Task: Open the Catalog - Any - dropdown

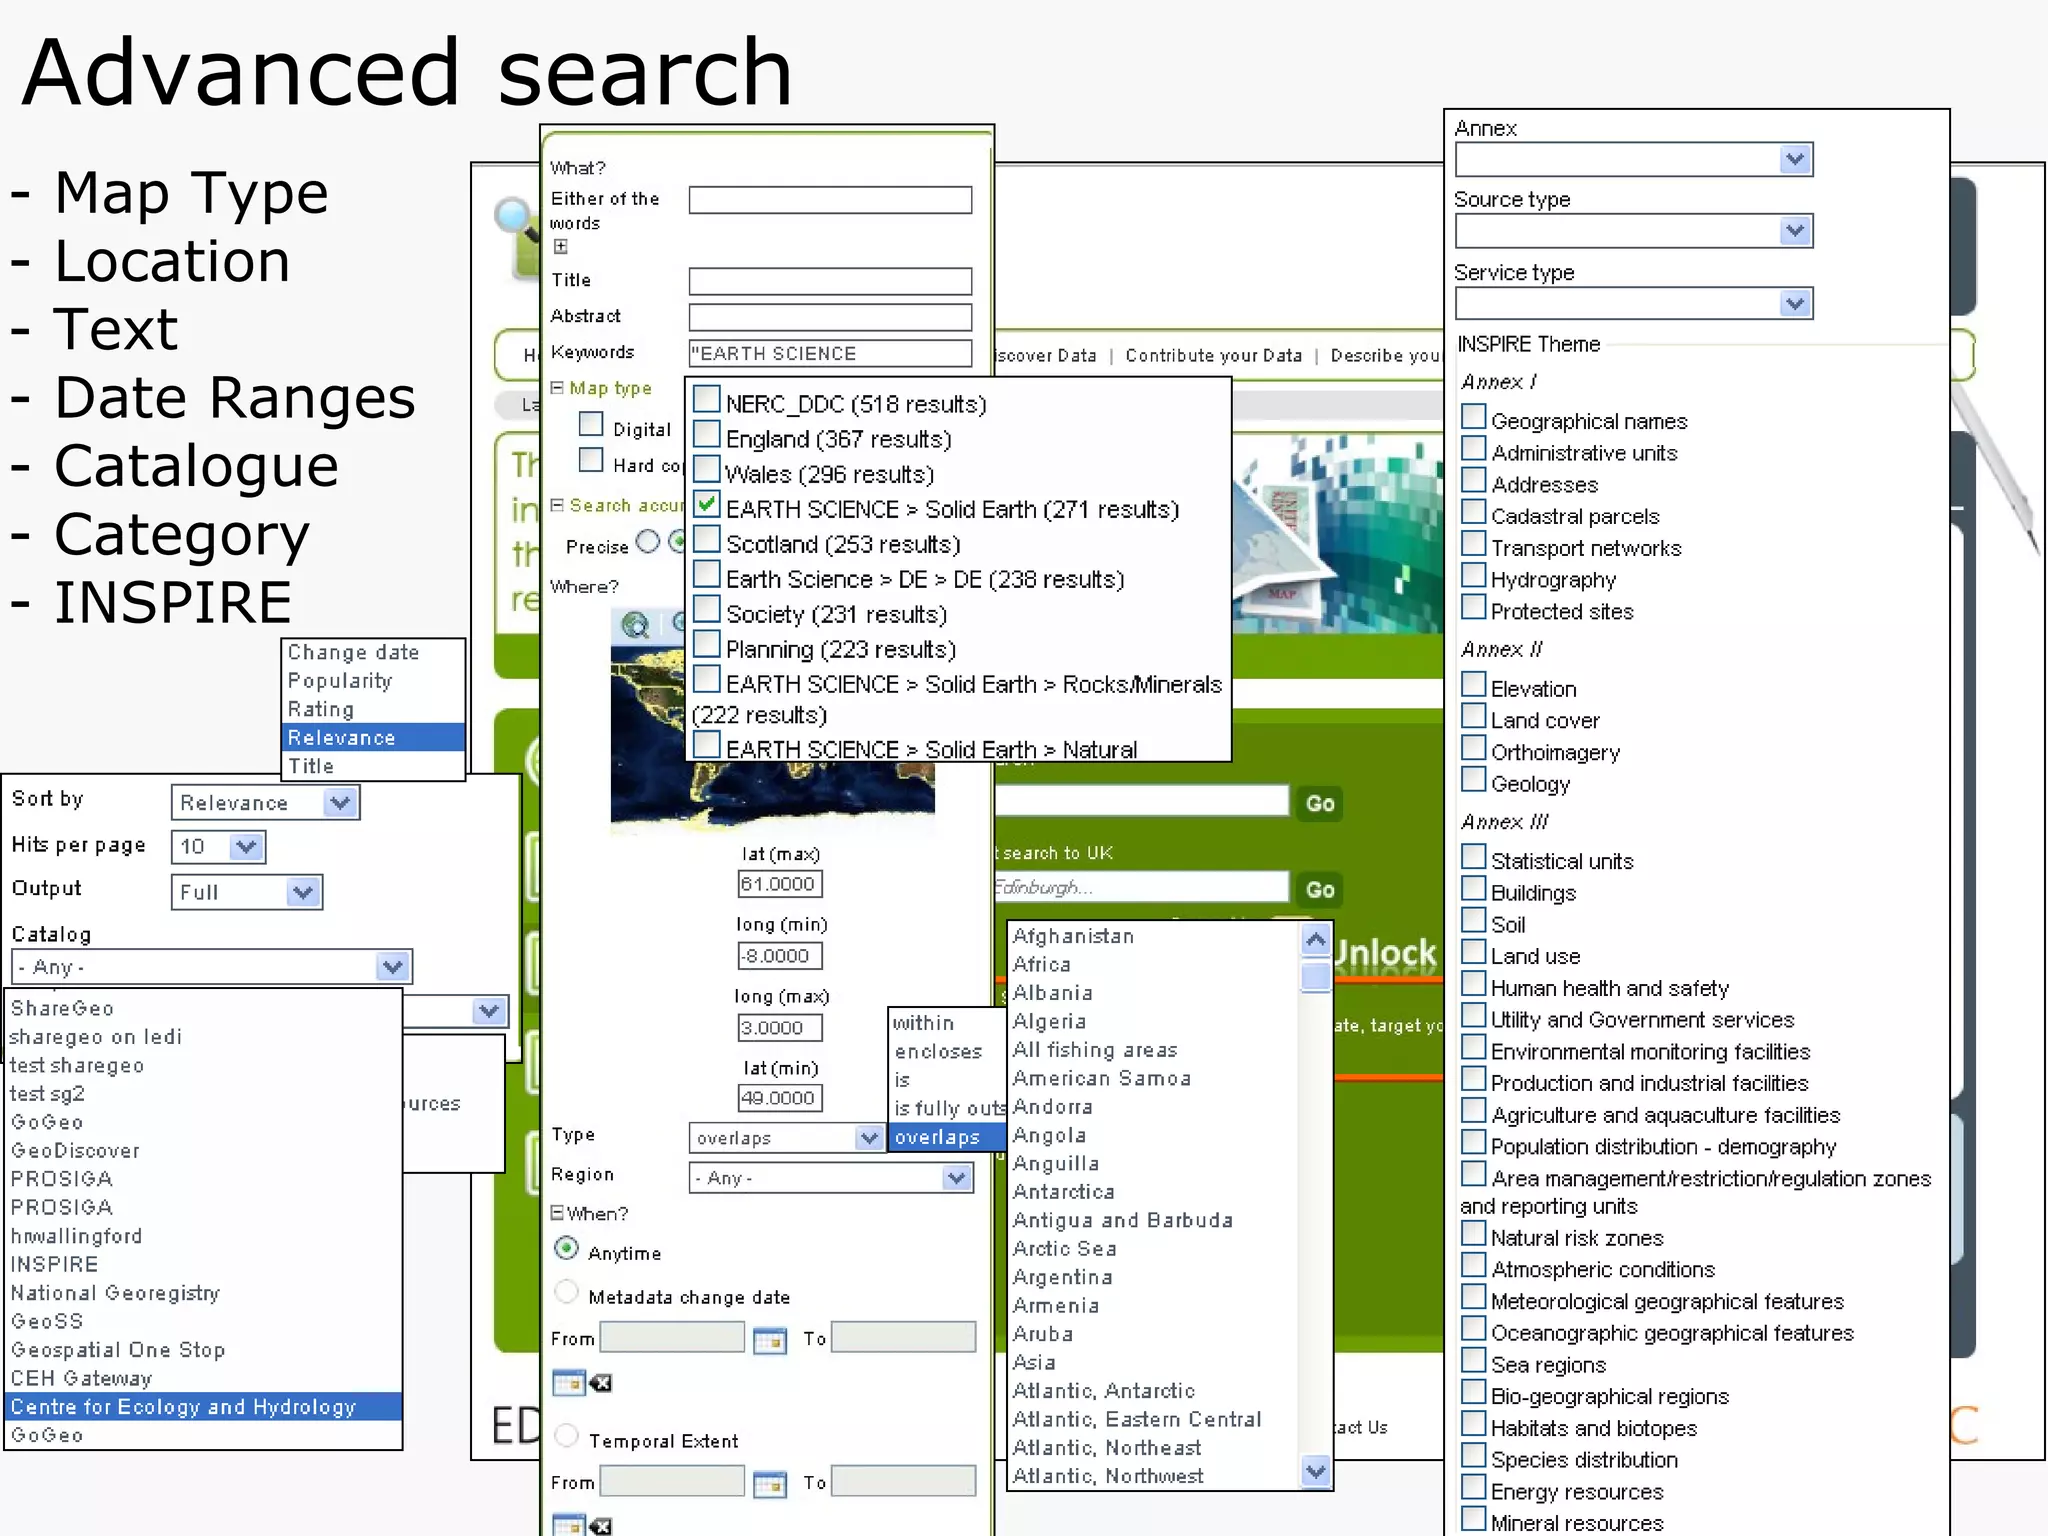Action: click(x=212, y=968)
